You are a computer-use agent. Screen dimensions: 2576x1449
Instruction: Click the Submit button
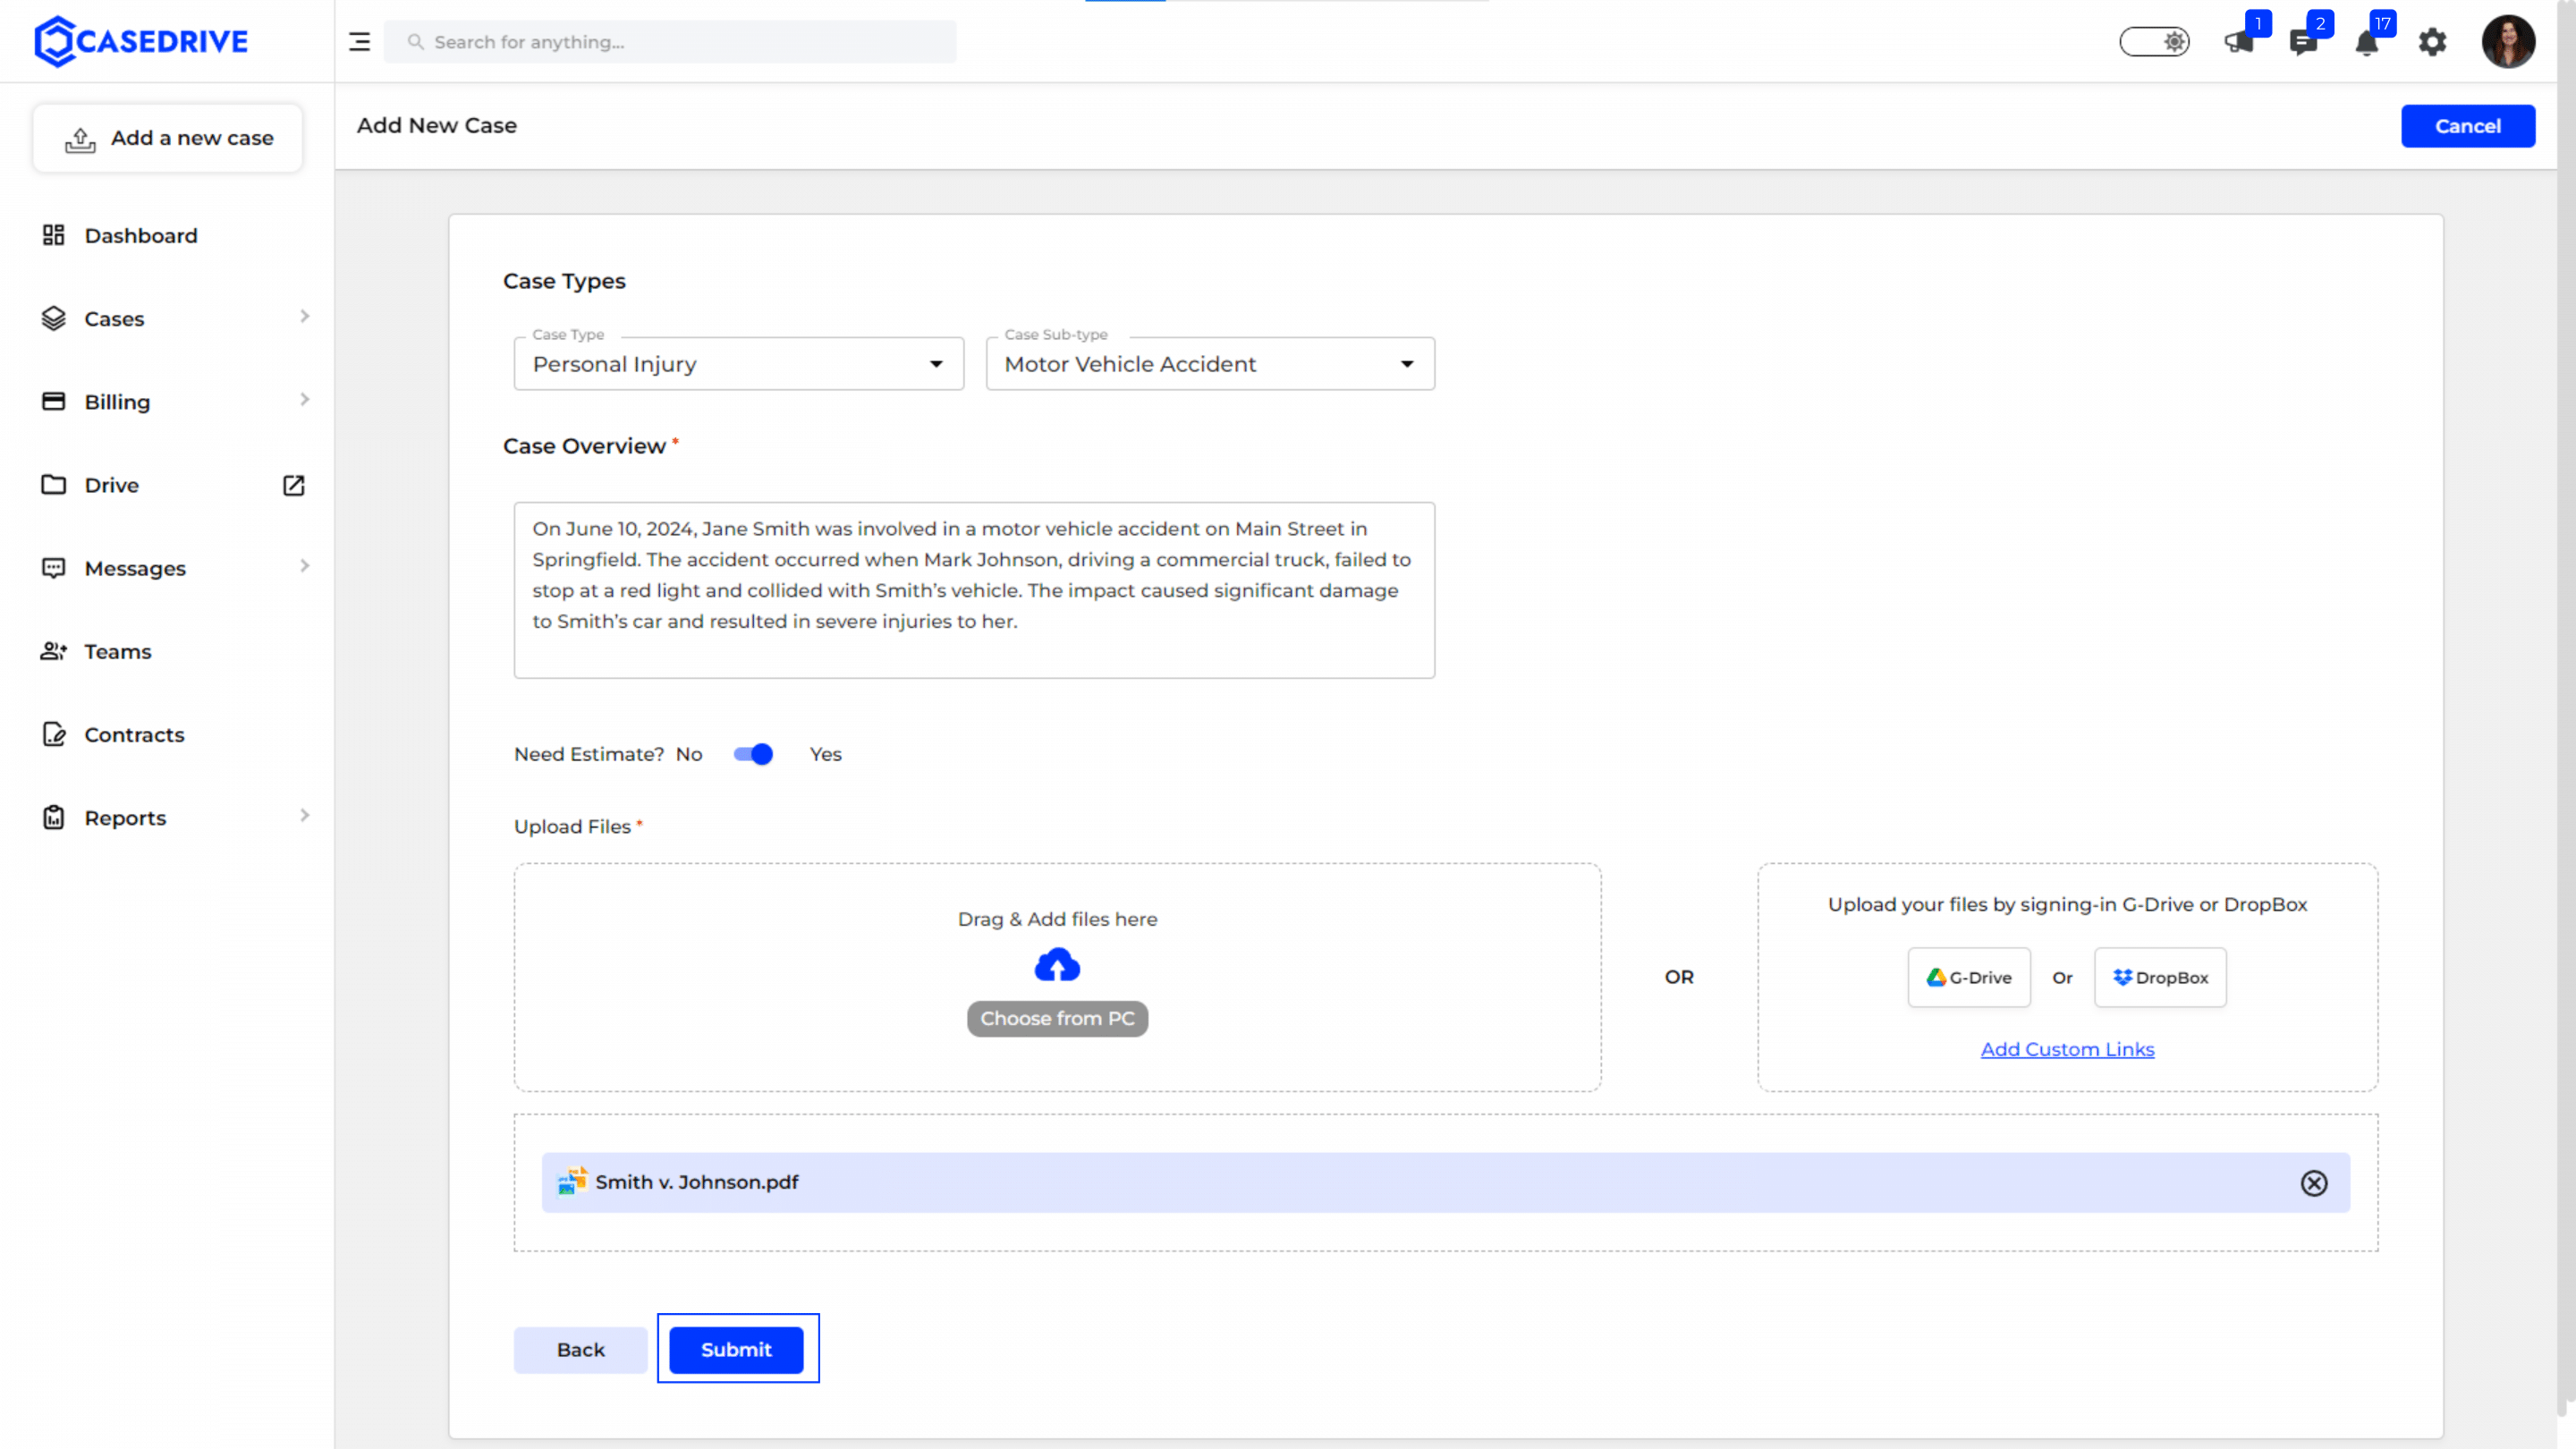tap(736, 1349)
